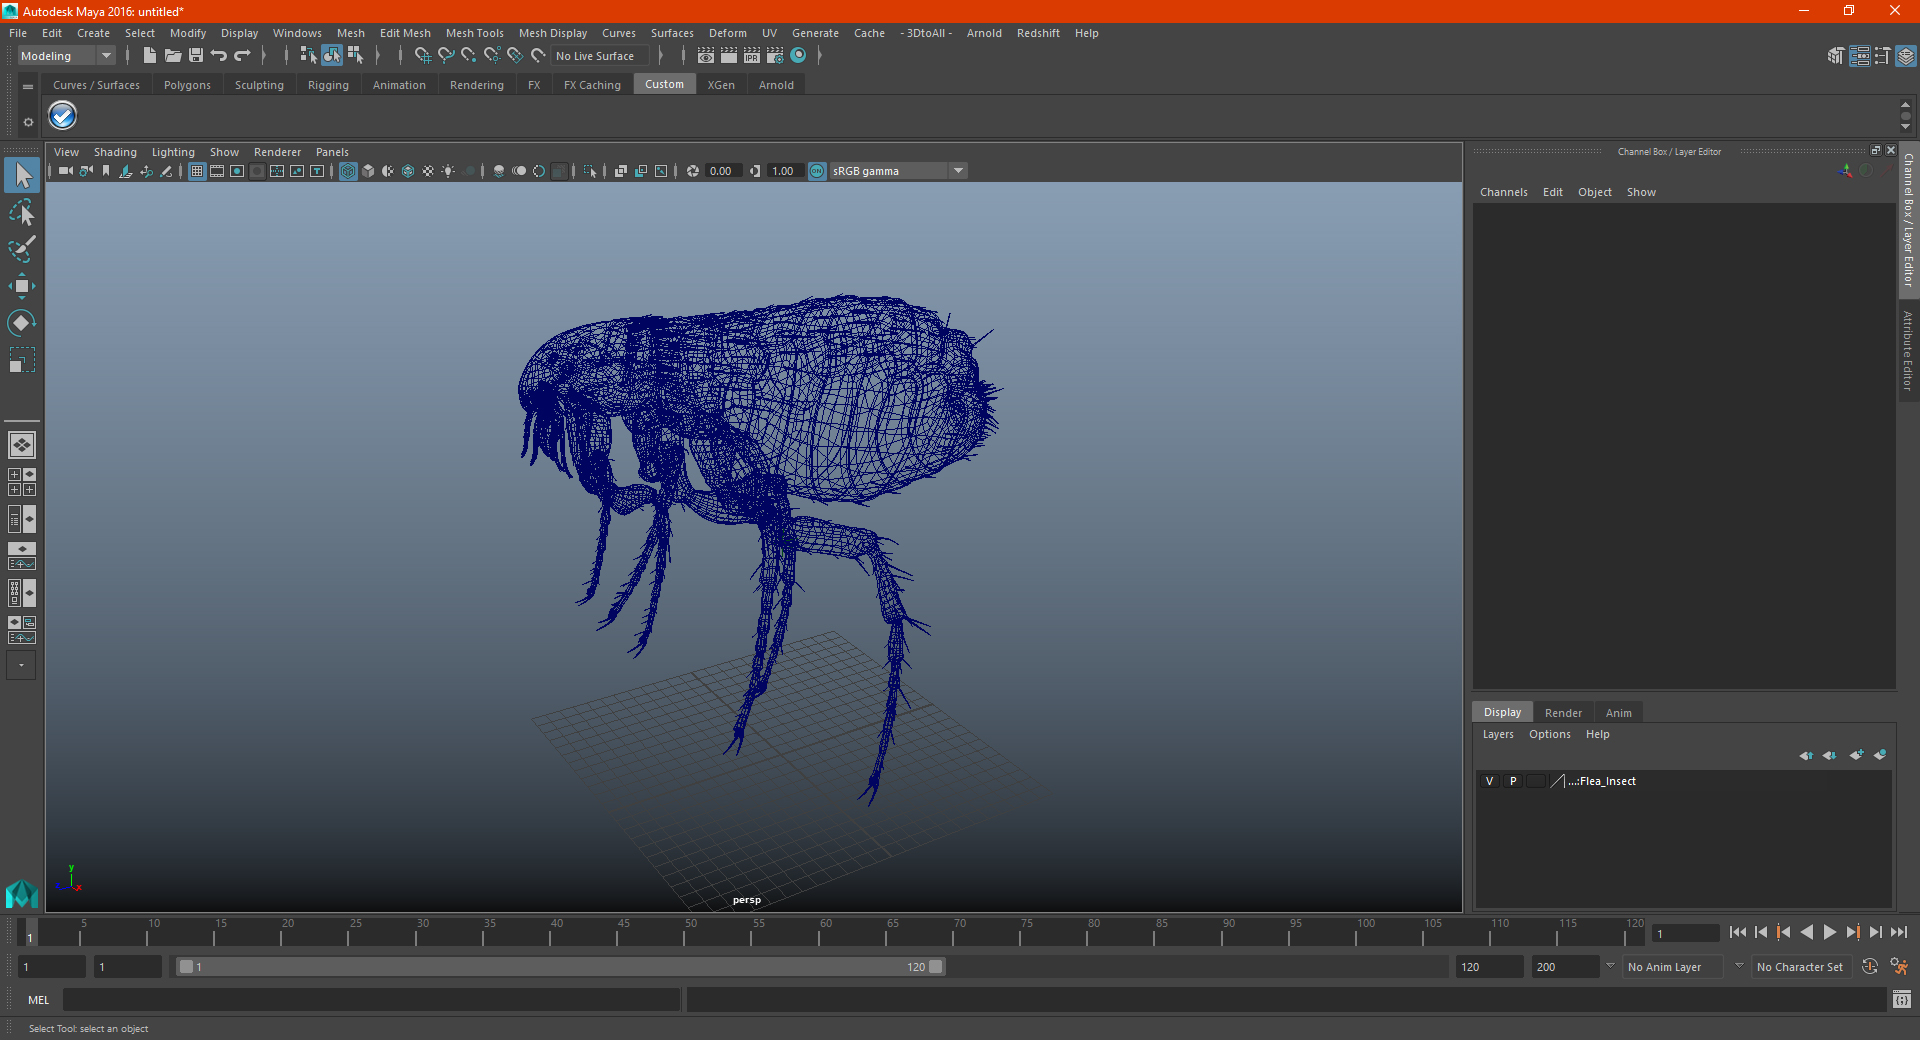Image resolution: width=1920 pixels, height=1040 pixels.
Task: Create layer from selected objects
Action: coord(1880,755)
